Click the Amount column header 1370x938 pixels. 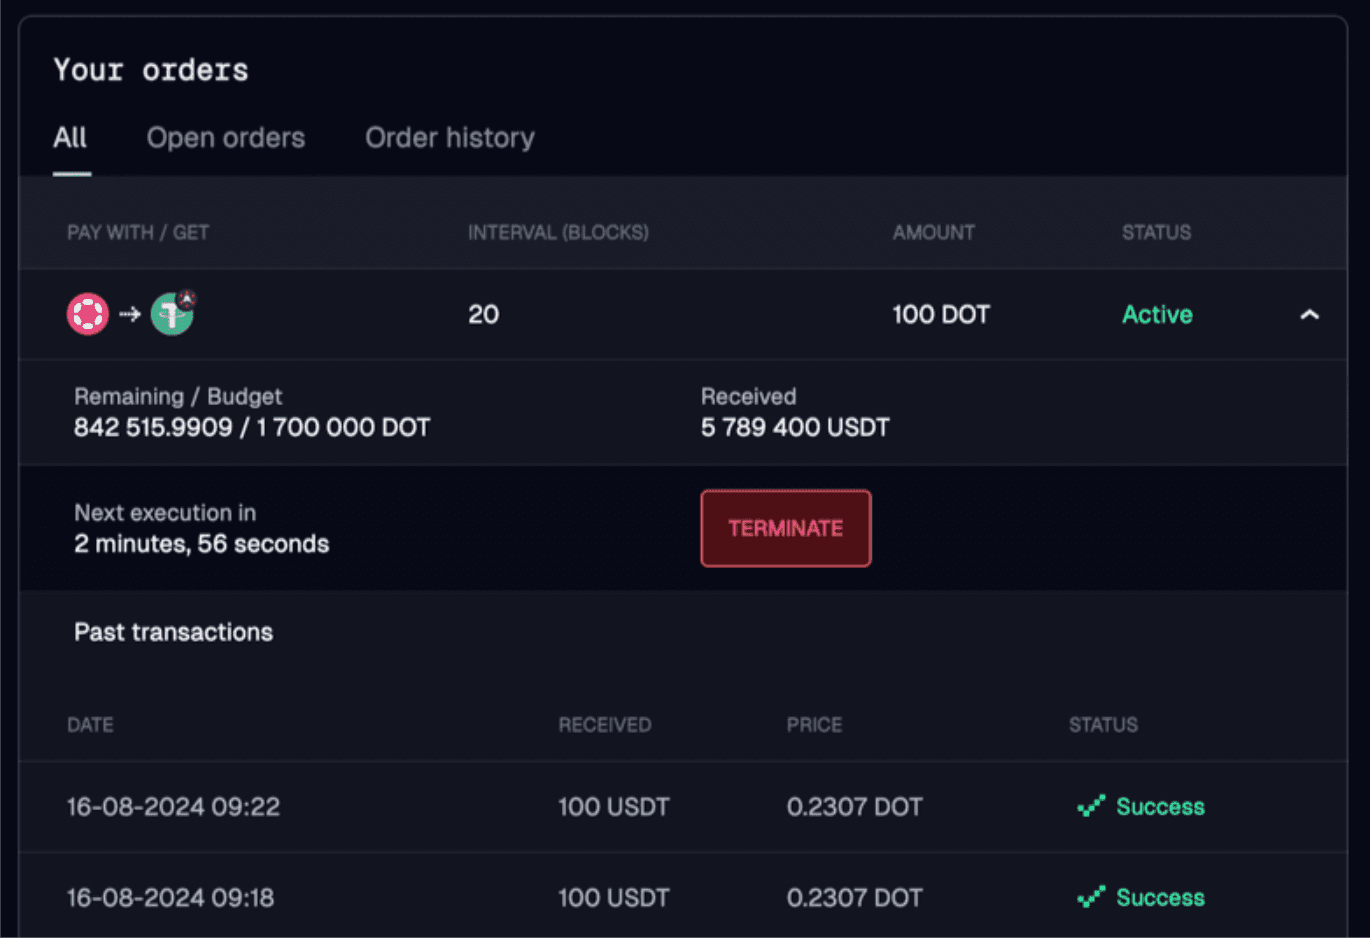(933, 233)
